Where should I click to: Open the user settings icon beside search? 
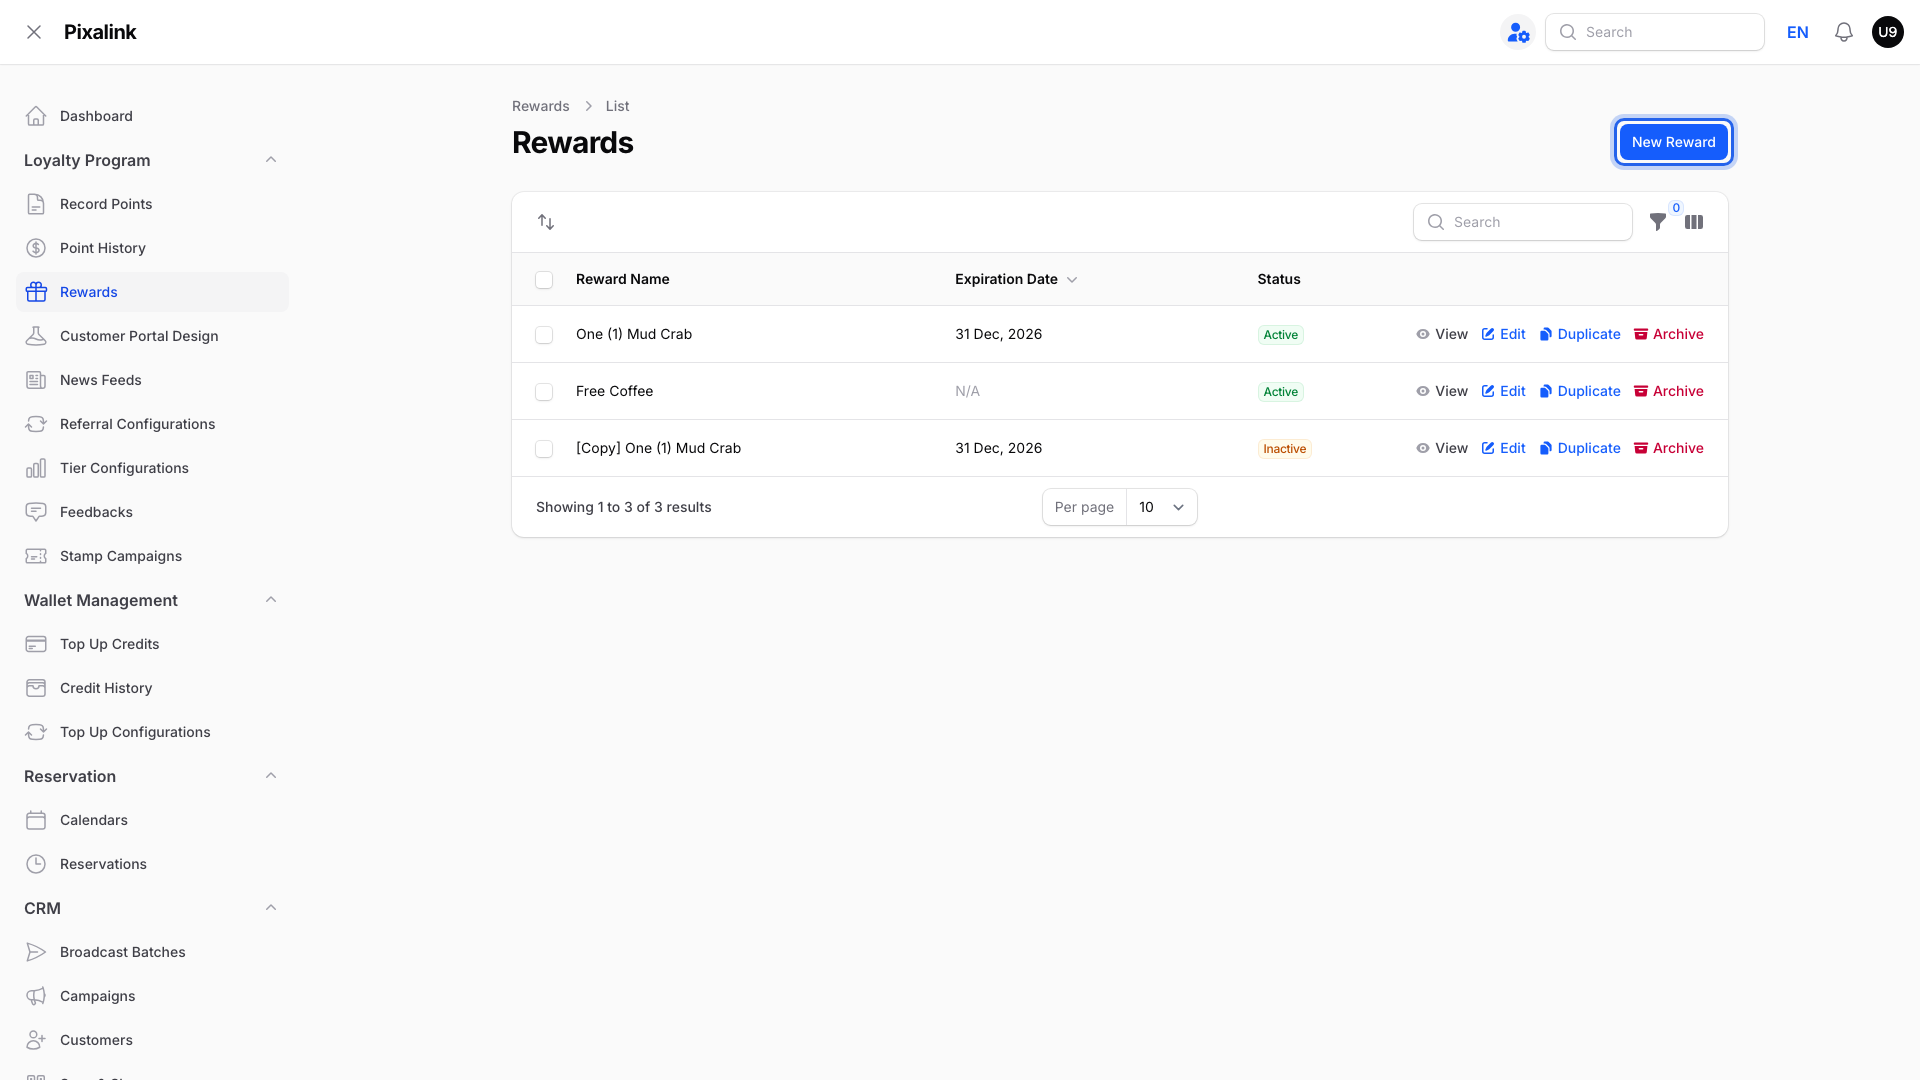[x=1518, y=32]
